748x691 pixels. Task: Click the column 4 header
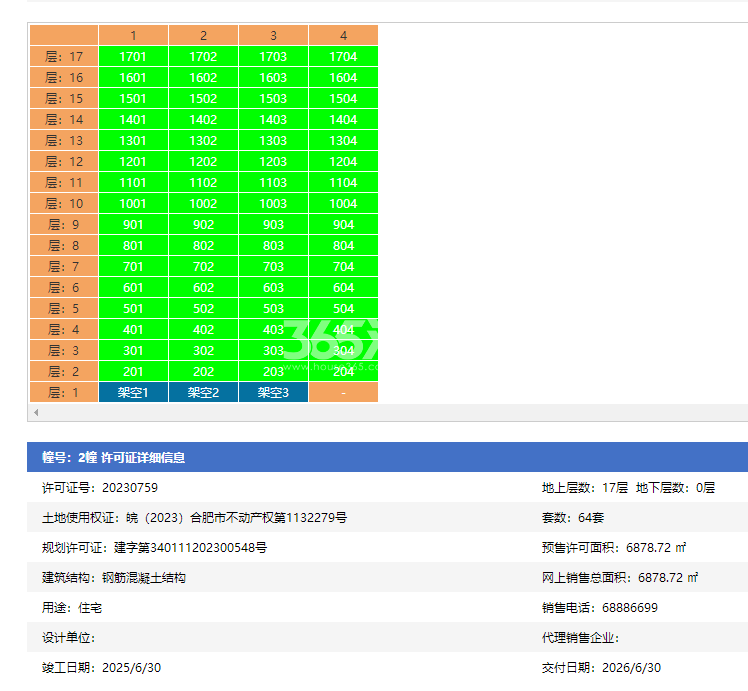343,35
